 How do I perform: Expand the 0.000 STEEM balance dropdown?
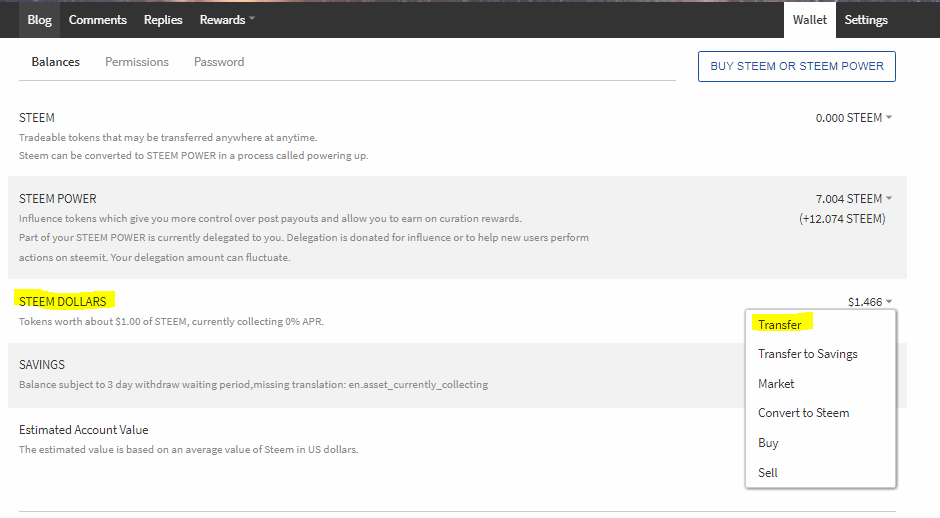coord(854,118)
